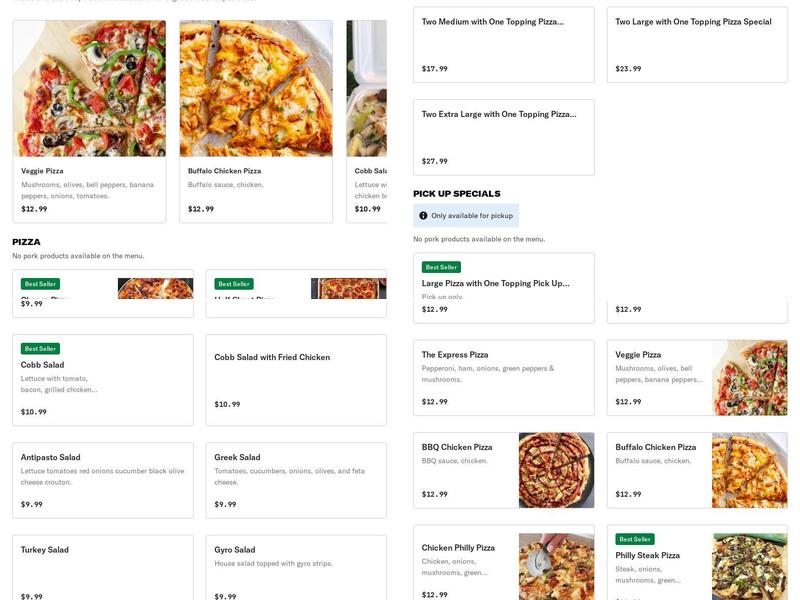The width and height of the screenshot is (800, 600).
Task: Click the Philly Steak Pizza image
Action: [749, 566]
